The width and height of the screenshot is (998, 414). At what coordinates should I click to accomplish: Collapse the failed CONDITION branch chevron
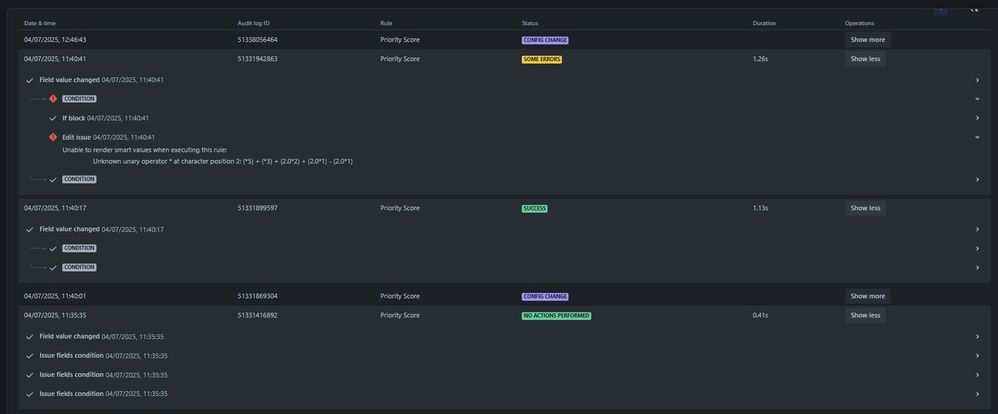[977, 99]
